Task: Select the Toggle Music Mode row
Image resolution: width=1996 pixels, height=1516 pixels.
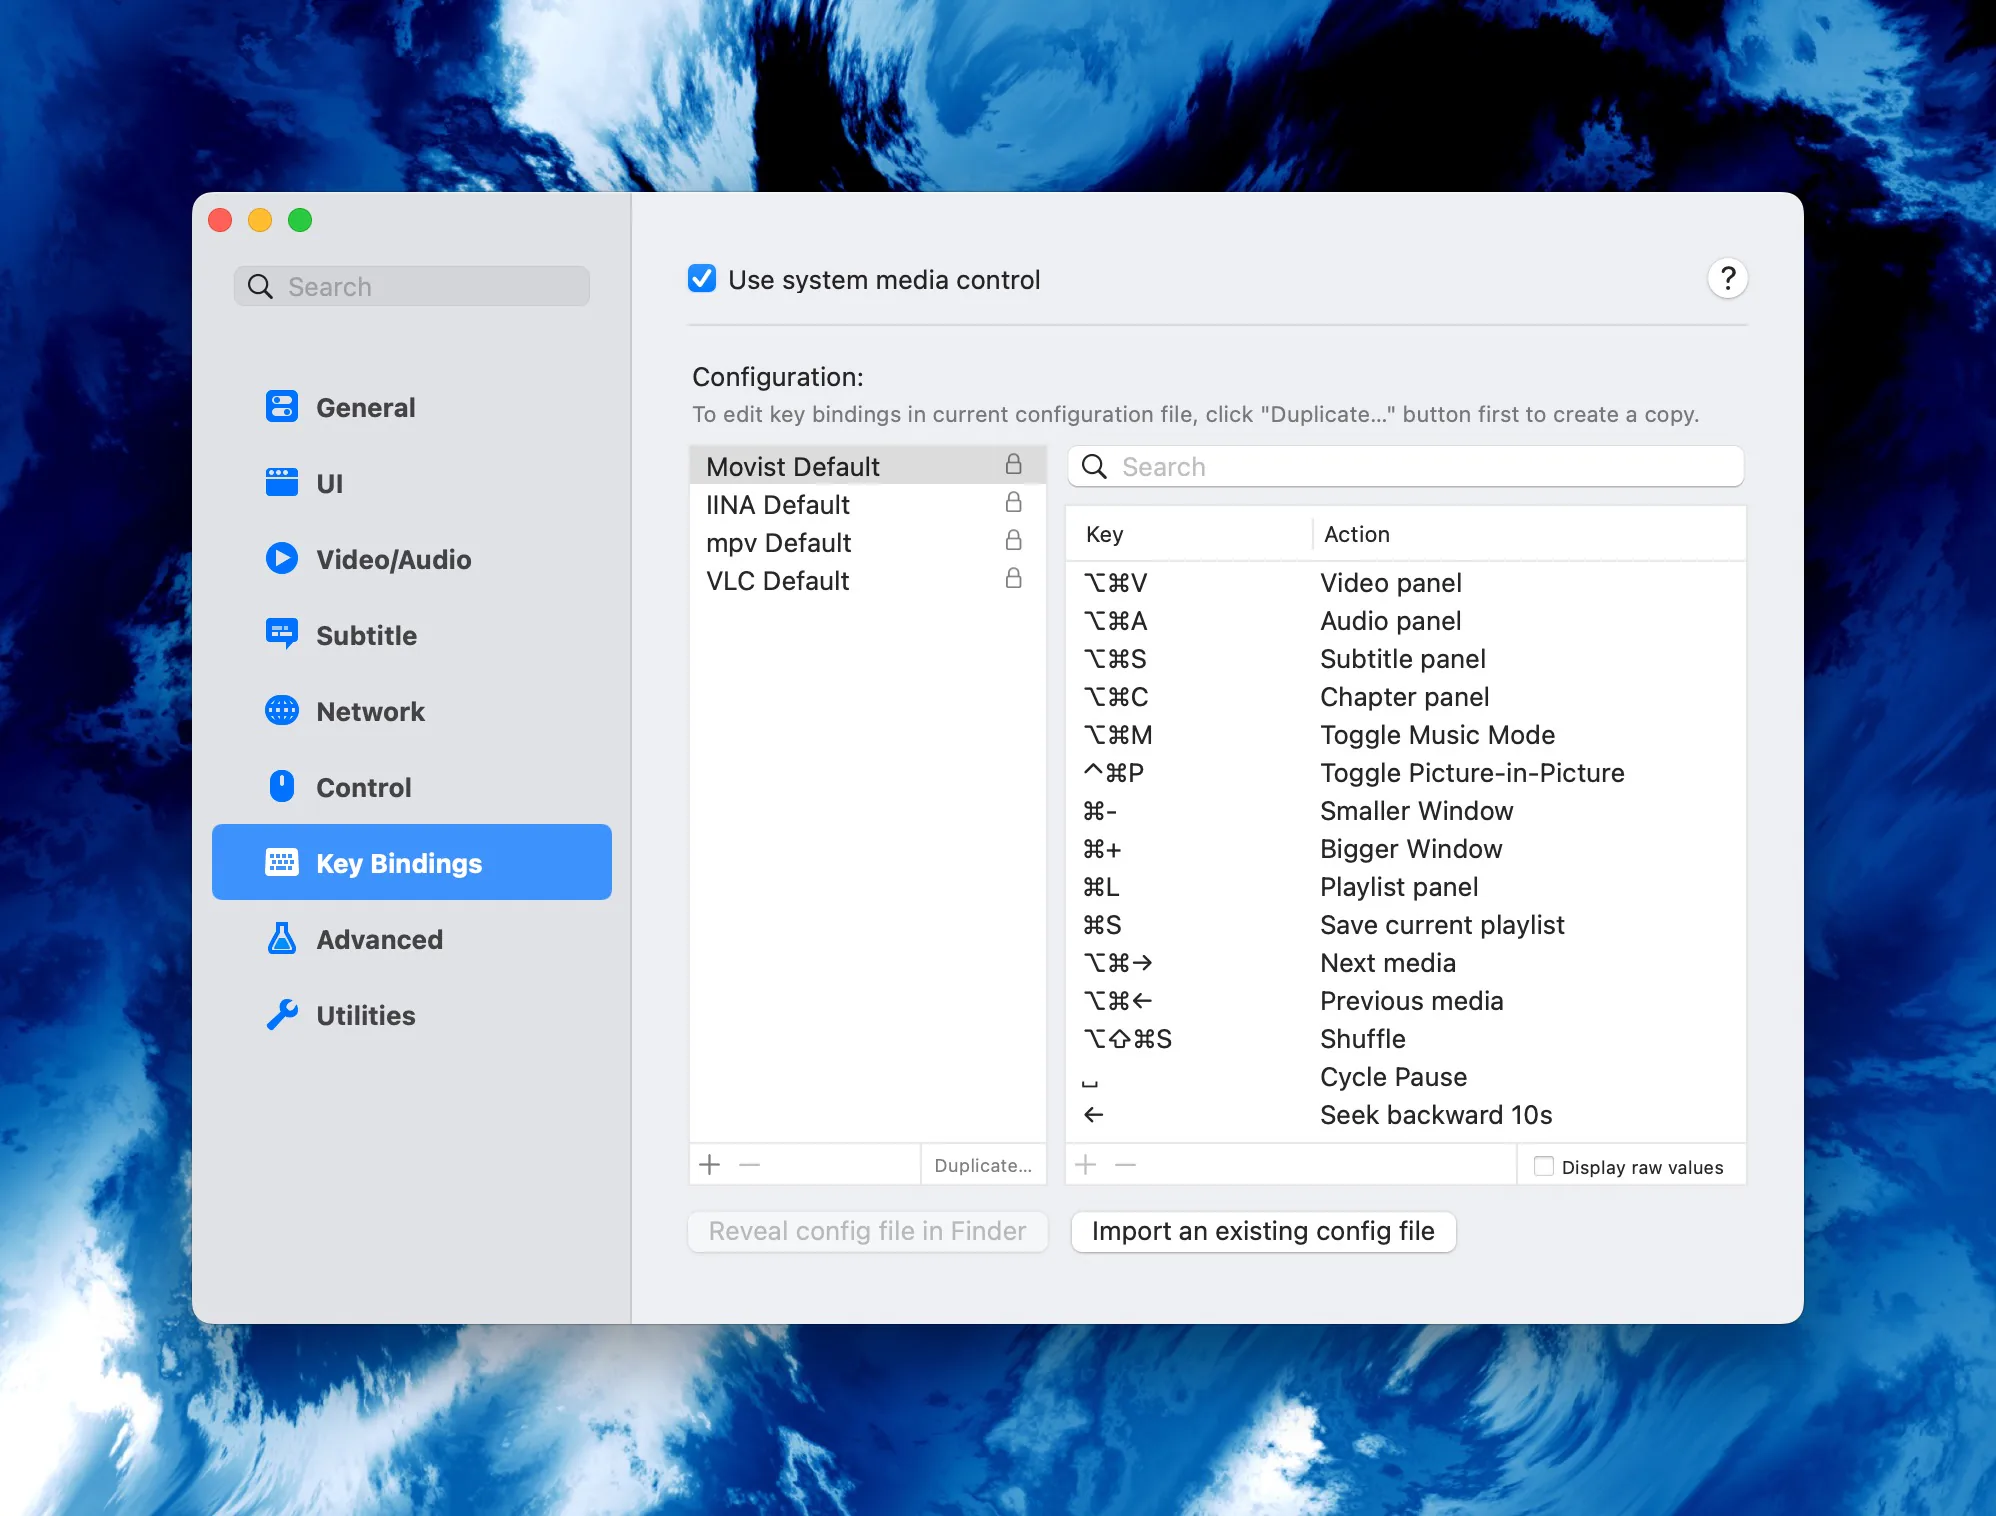Action: click(x=1405, y=735)
